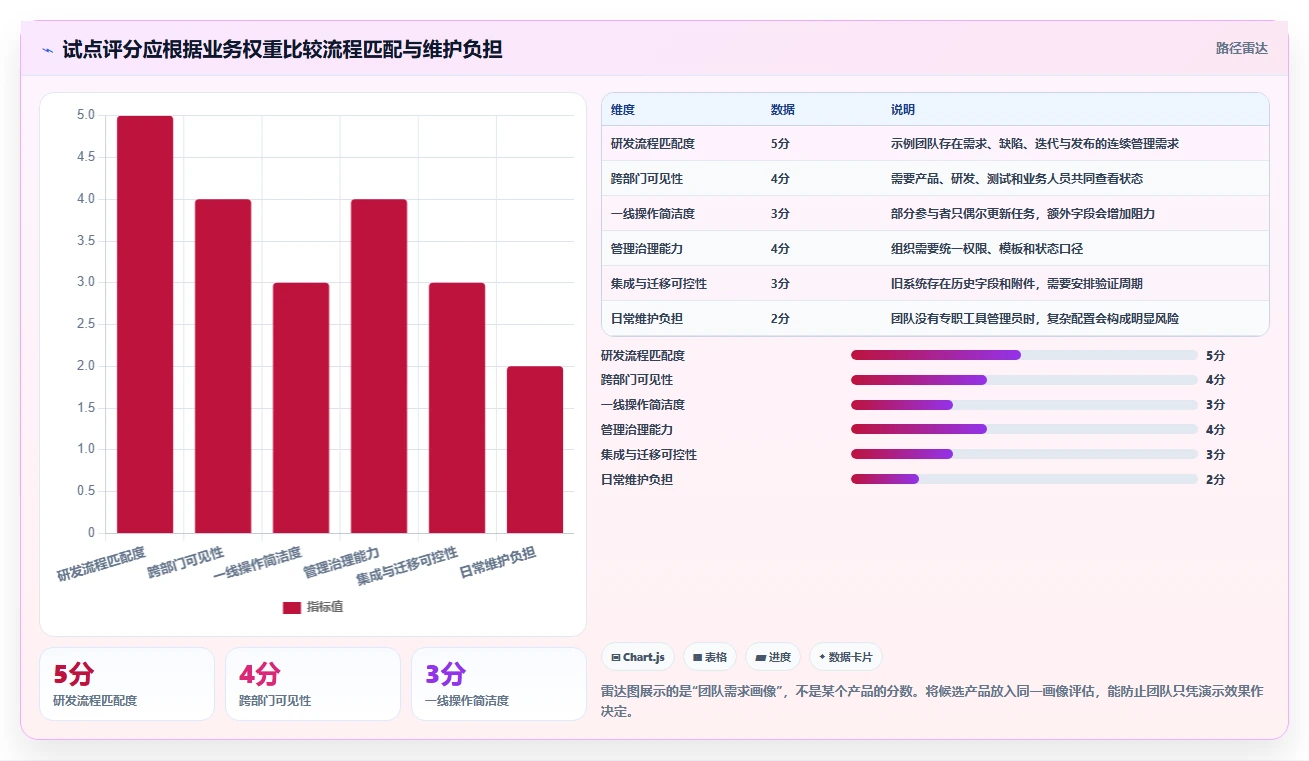
Task: Click the 日常维护负担 bar in chart
Action: [x=535, y=449]
